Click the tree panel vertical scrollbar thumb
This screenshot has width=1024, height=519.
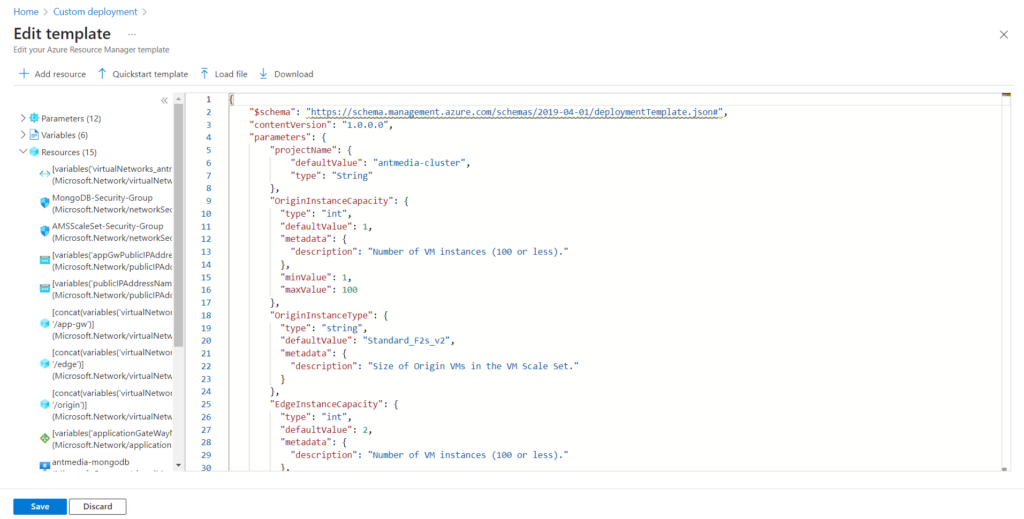point(179,225)
